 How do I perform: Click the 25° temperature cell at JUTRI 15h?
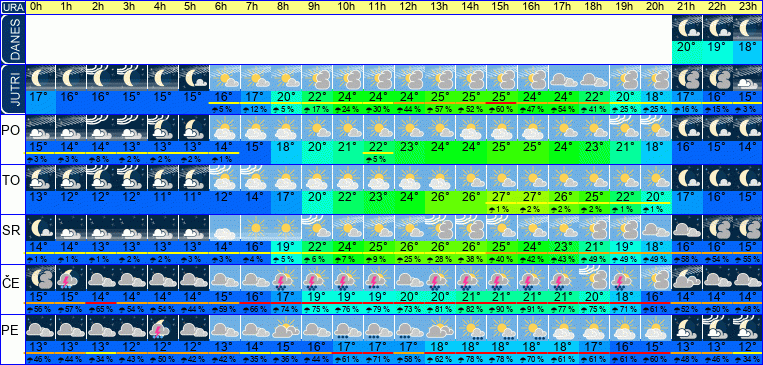pyautogui.click(x=501, y=97)
